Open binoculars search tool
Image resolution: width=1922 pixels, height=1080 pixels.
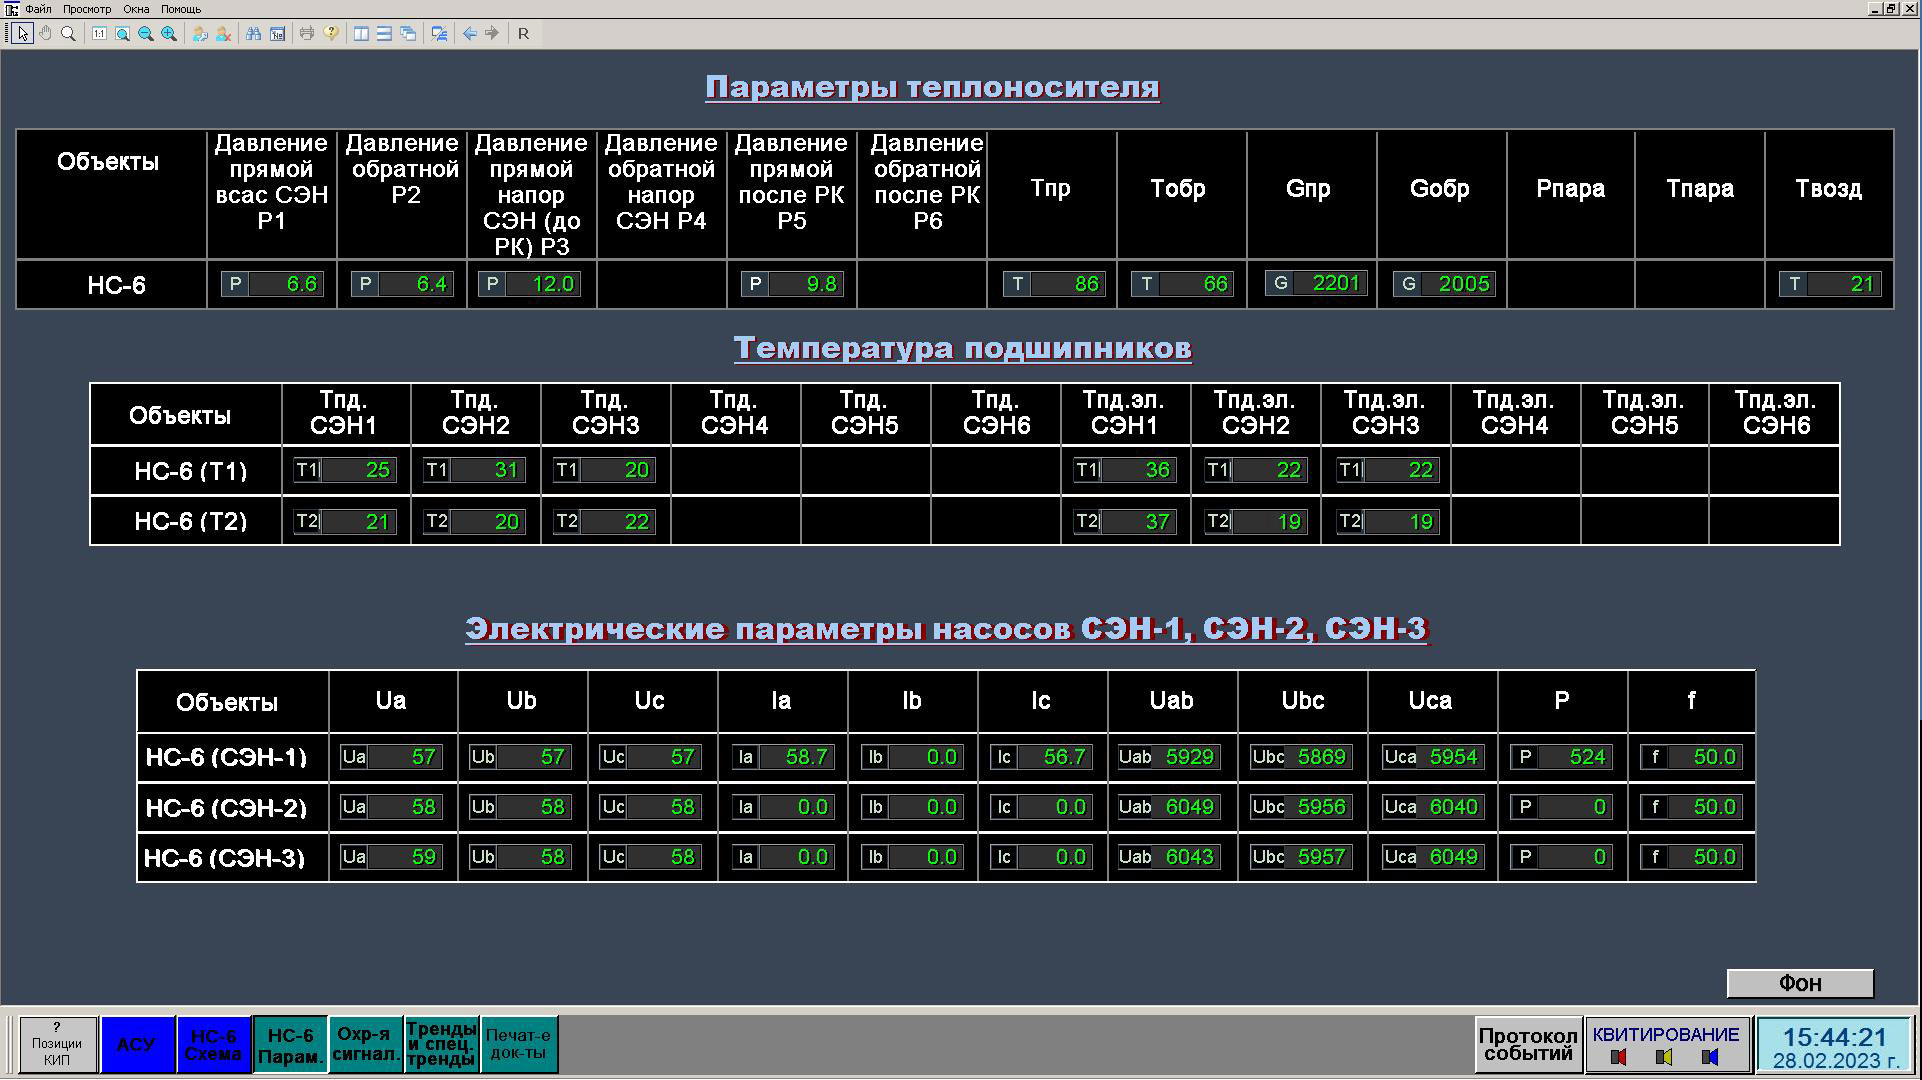click(254, 34)
